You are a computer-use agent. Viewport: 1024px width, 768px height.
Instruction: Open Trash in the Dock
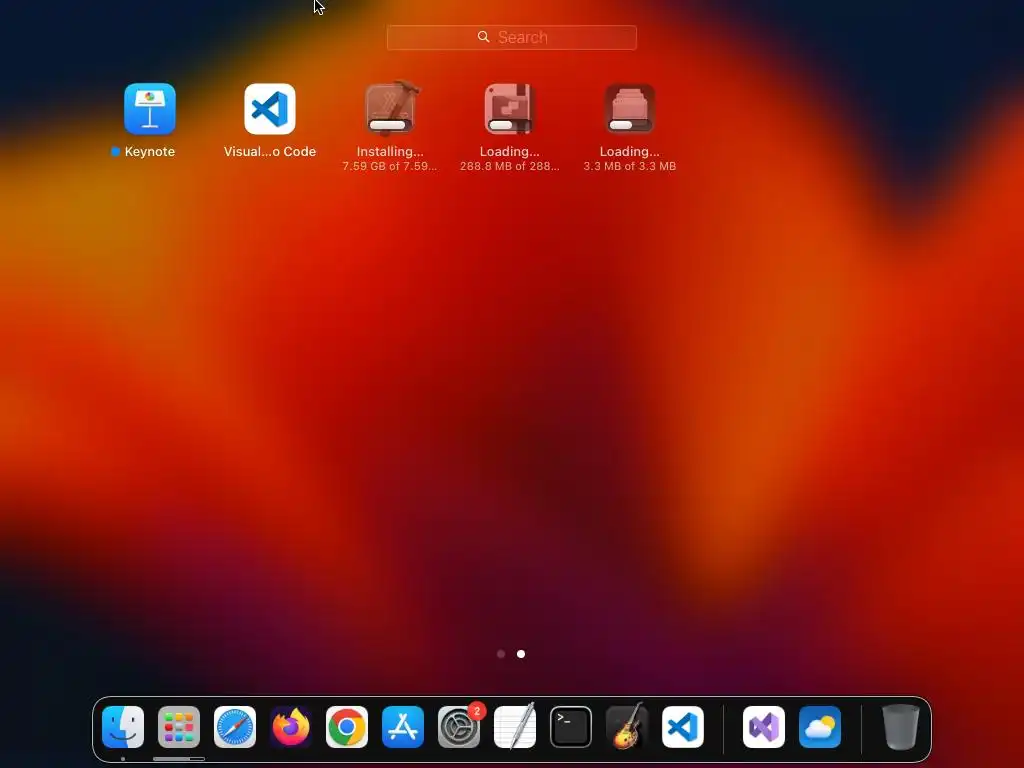pos(901,727)
